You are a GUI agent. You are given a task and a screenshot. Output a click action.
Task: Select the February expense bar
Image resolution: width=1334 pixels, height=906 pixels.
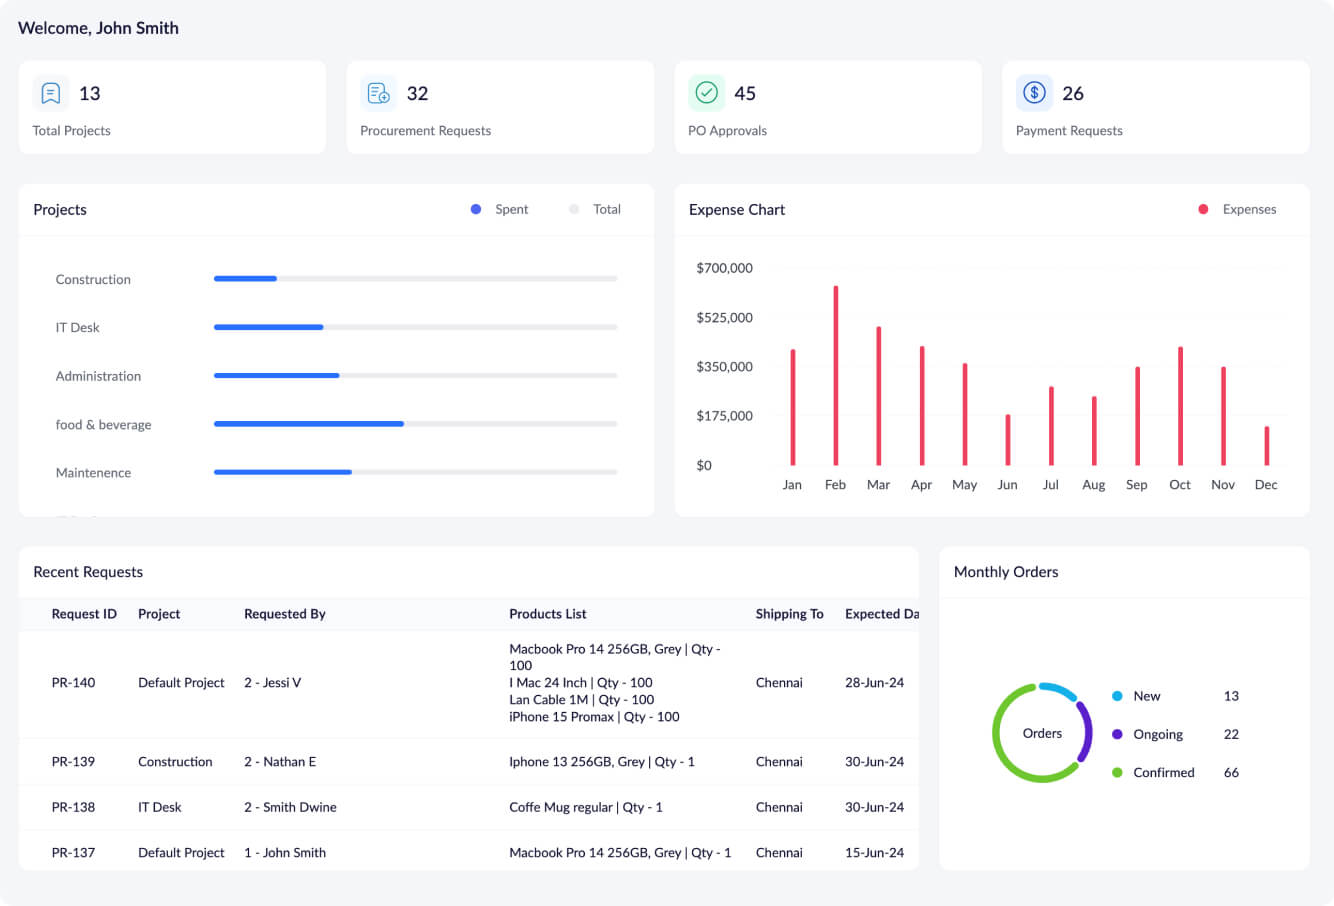click(836, 375)
